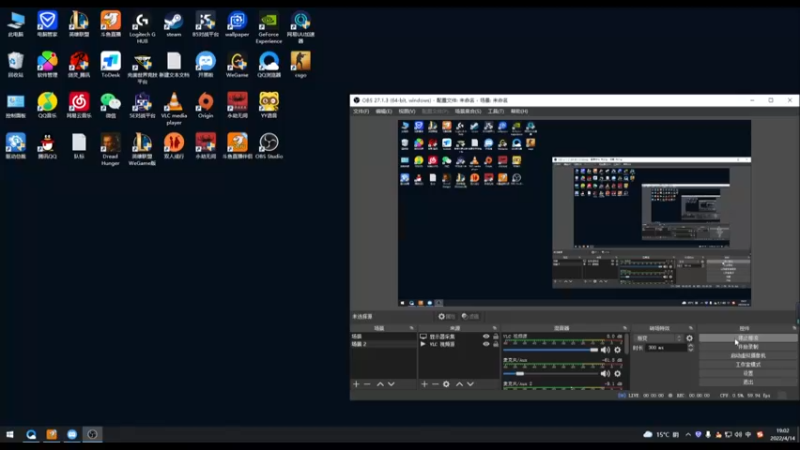Select ToDesk desktop icon
Screen dimensions: 800x450
111,64
